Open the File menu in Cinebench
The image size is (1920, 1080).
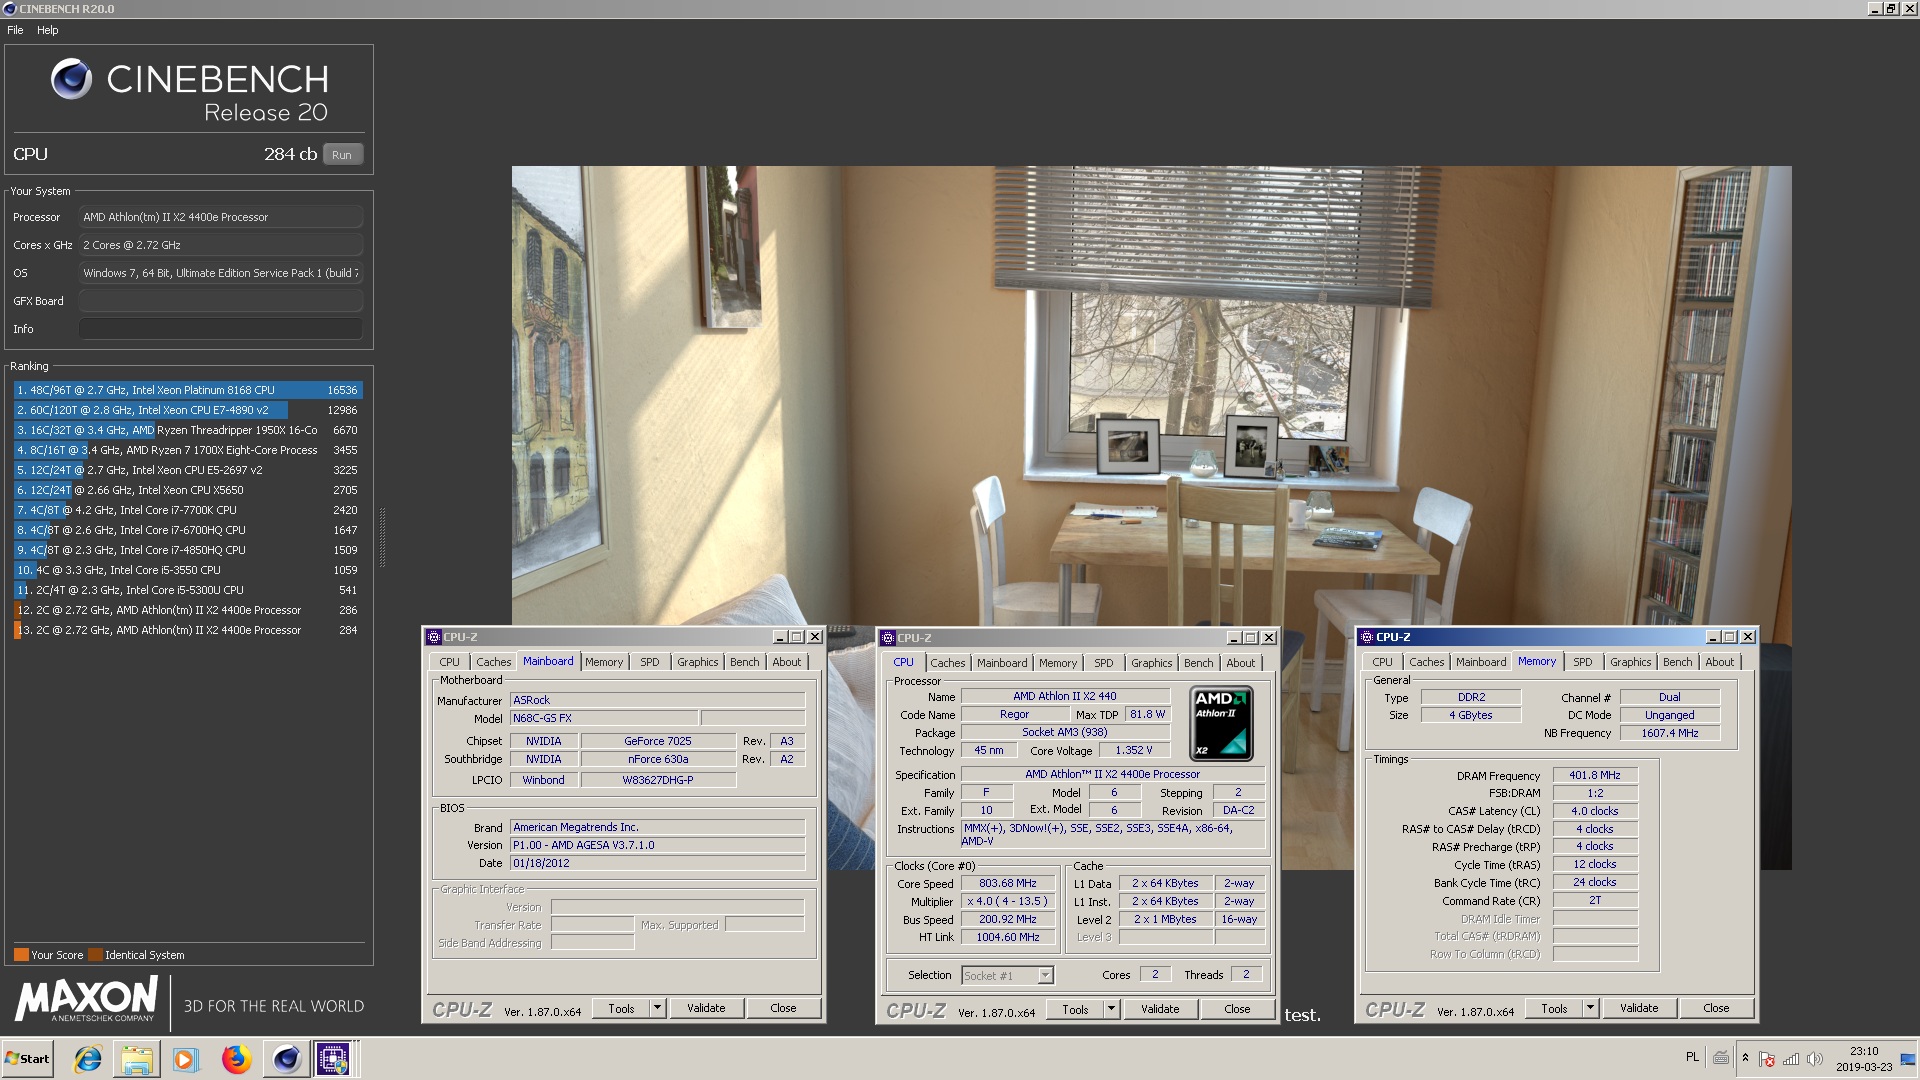tap(15, 30)
